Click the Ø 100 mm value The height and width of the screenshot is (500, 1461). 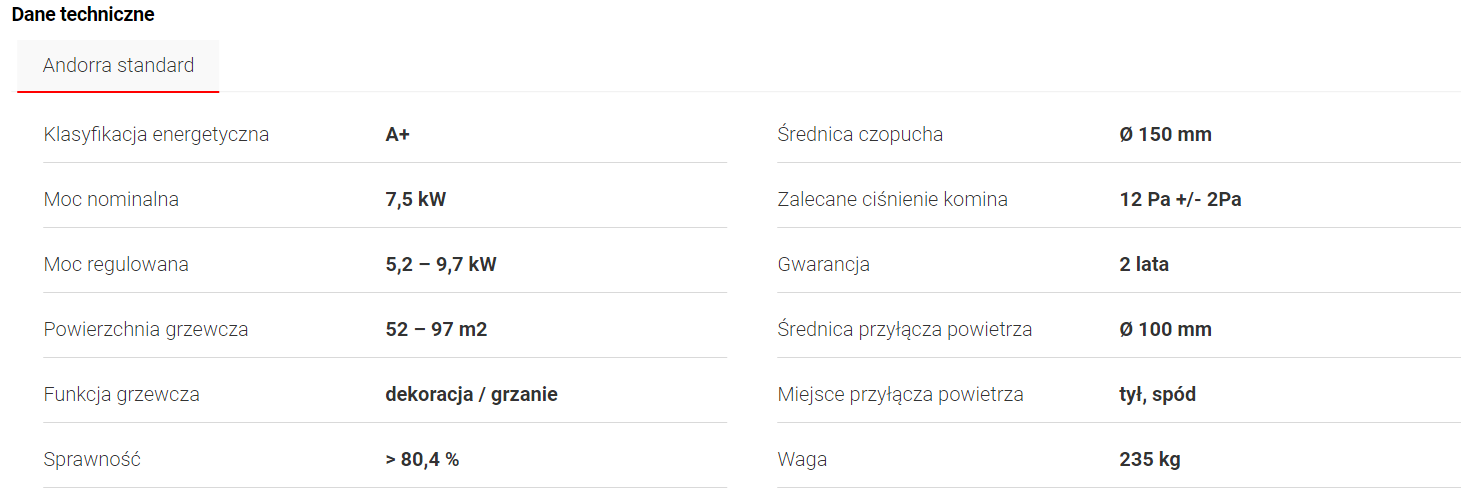pos(1165,329)
